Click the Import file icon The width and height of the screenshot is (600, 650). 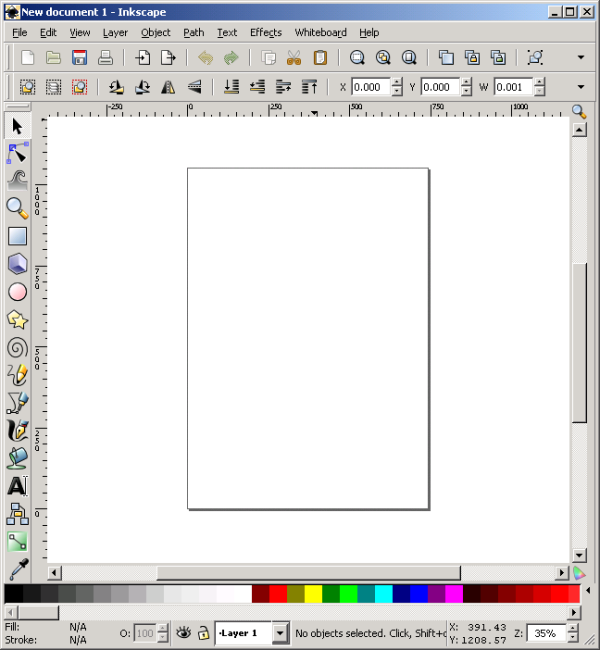(143, 58)
